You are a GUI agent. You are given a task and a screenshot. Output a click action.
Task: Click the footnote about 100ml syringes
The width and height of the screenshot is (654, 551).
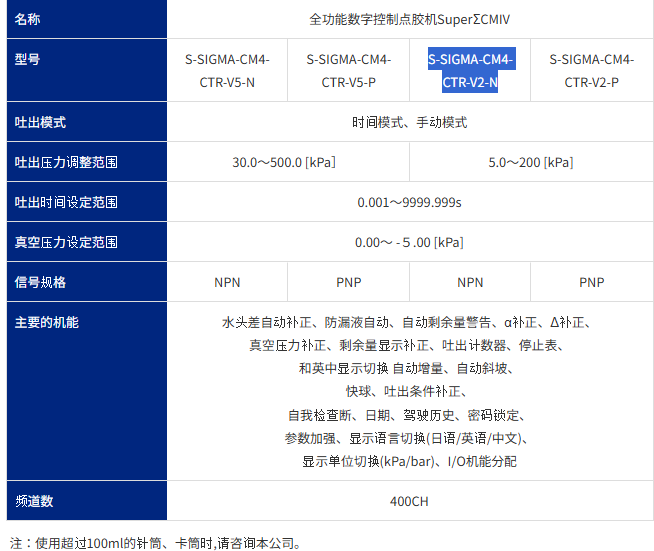(x=155, y=543)
